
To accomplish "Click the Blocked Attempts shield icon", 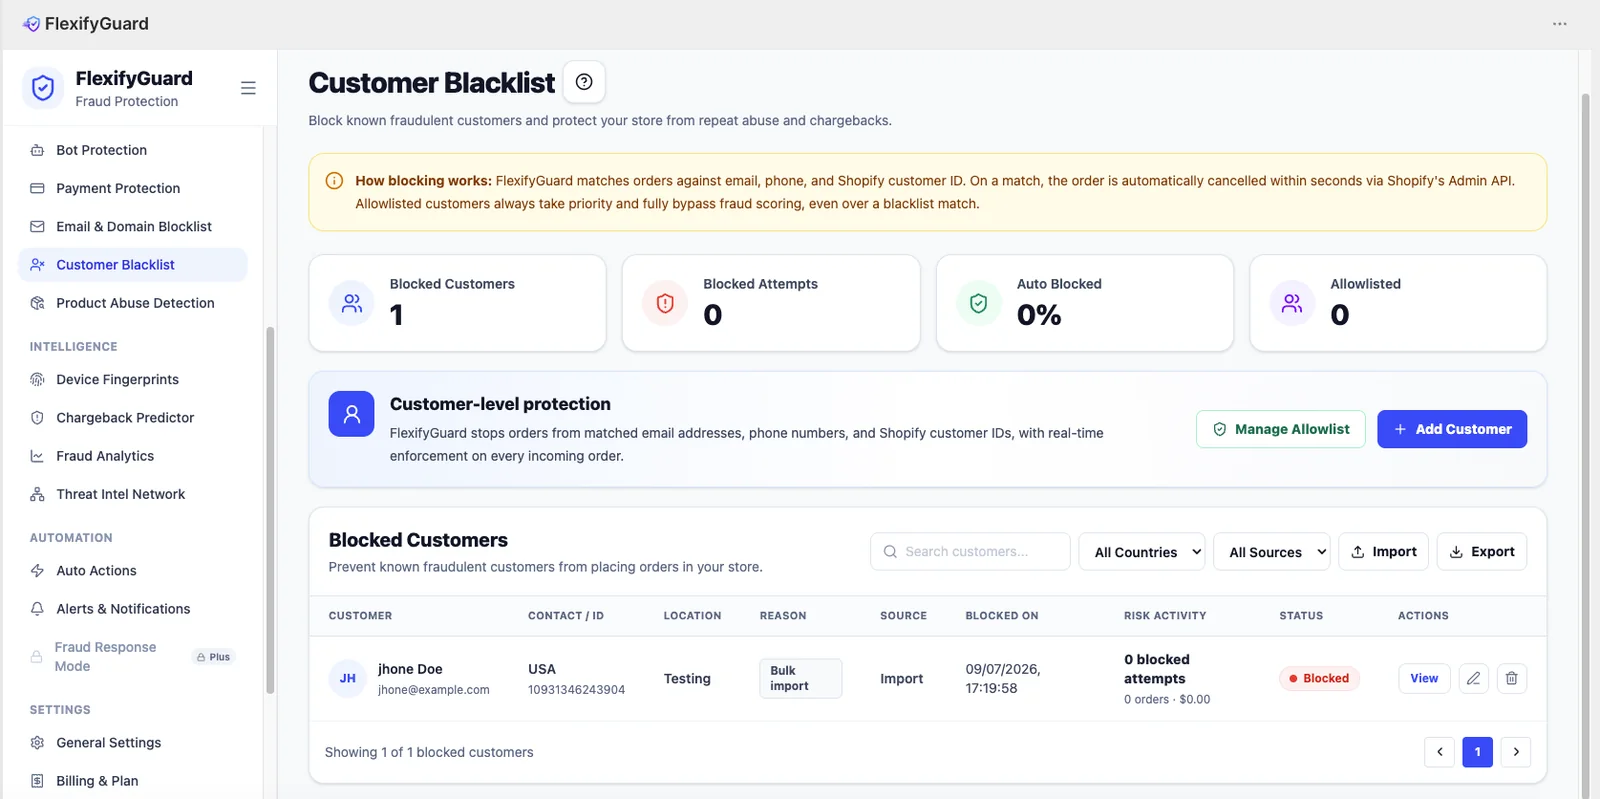I will pos(665,303).
